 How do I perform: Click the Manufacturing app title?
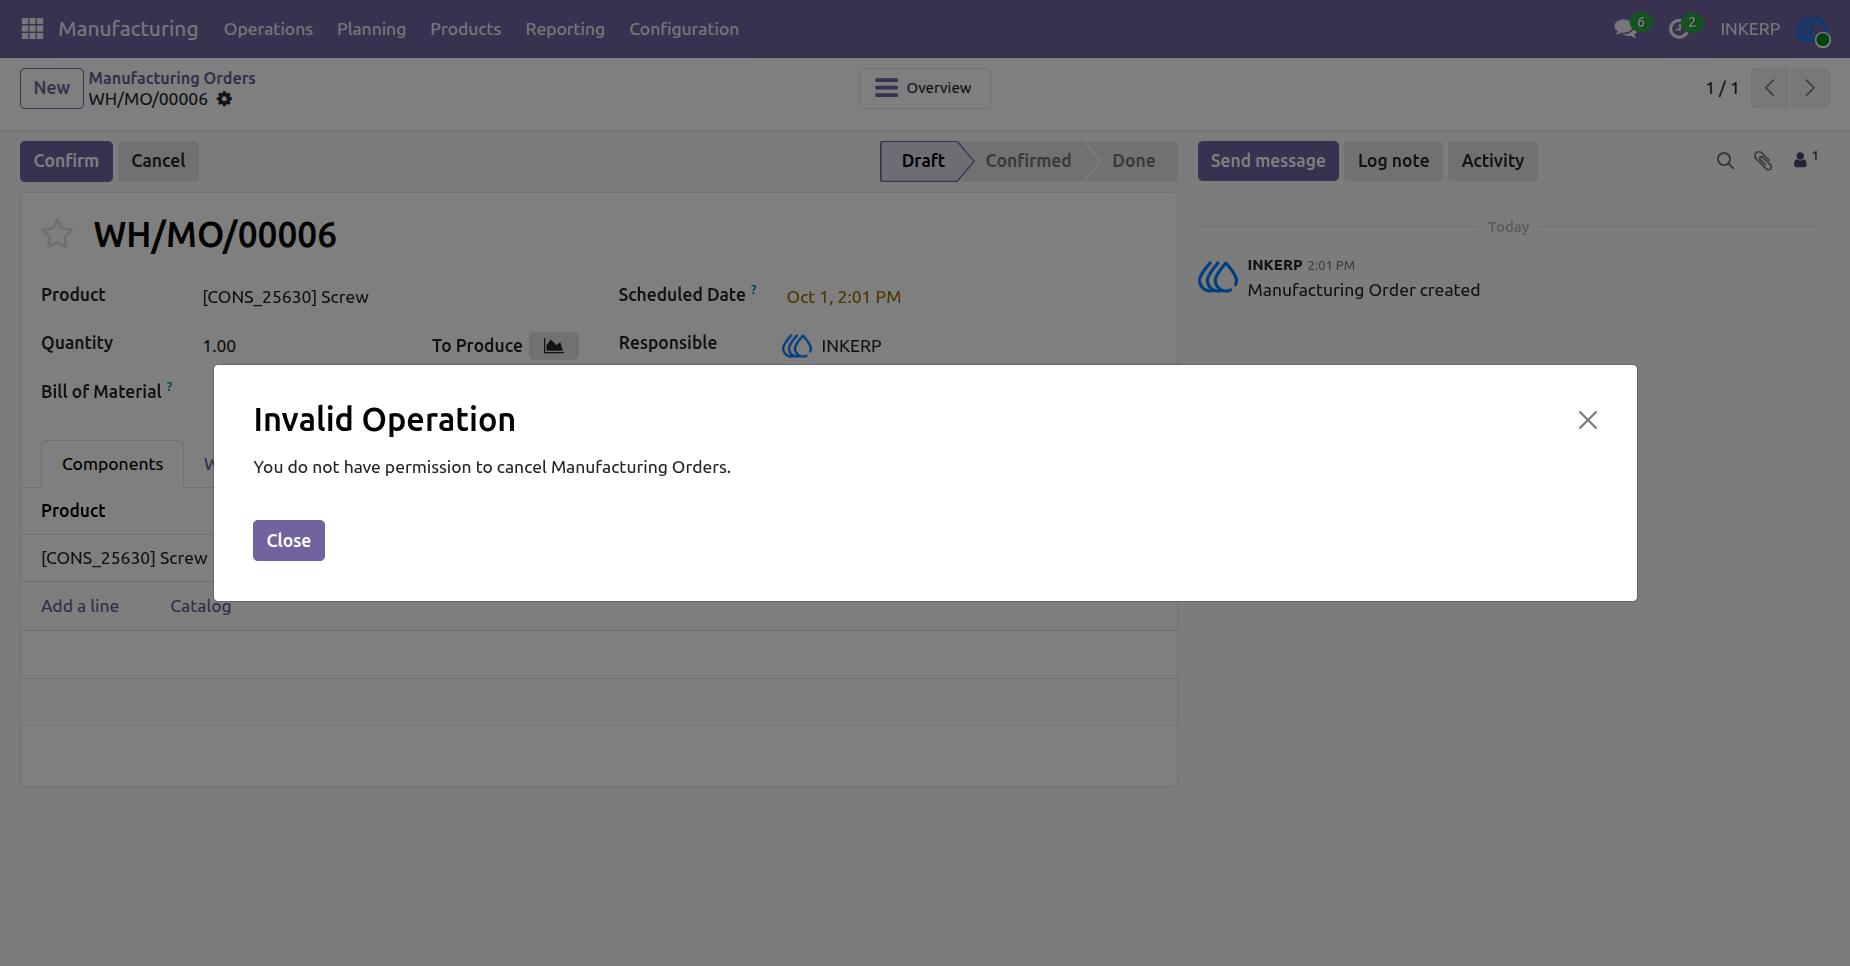click(128, 29)
